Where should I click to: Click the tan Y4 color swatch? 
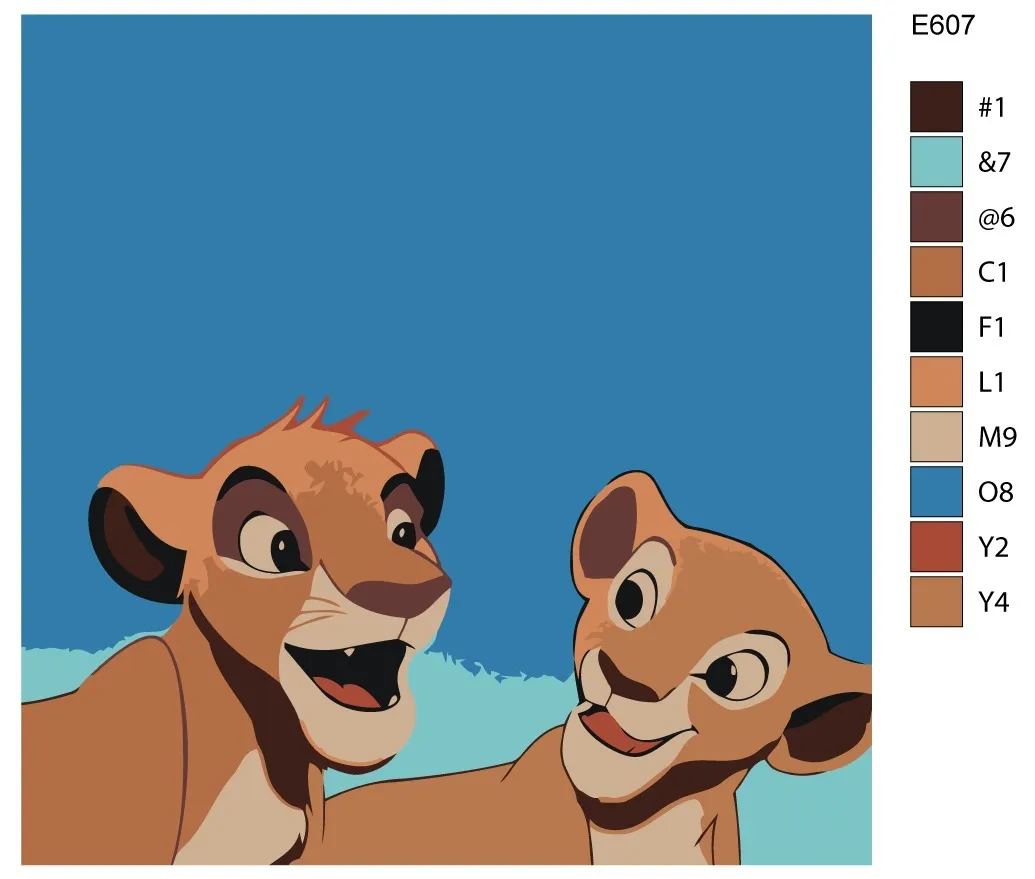click(x=936, y=601)
